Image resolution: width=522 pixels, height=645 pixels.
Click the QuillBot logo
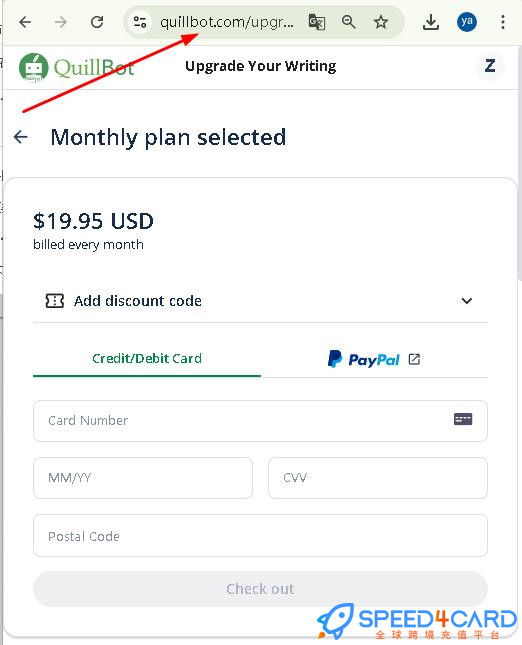pyautogui.click(x=77, y=67)
